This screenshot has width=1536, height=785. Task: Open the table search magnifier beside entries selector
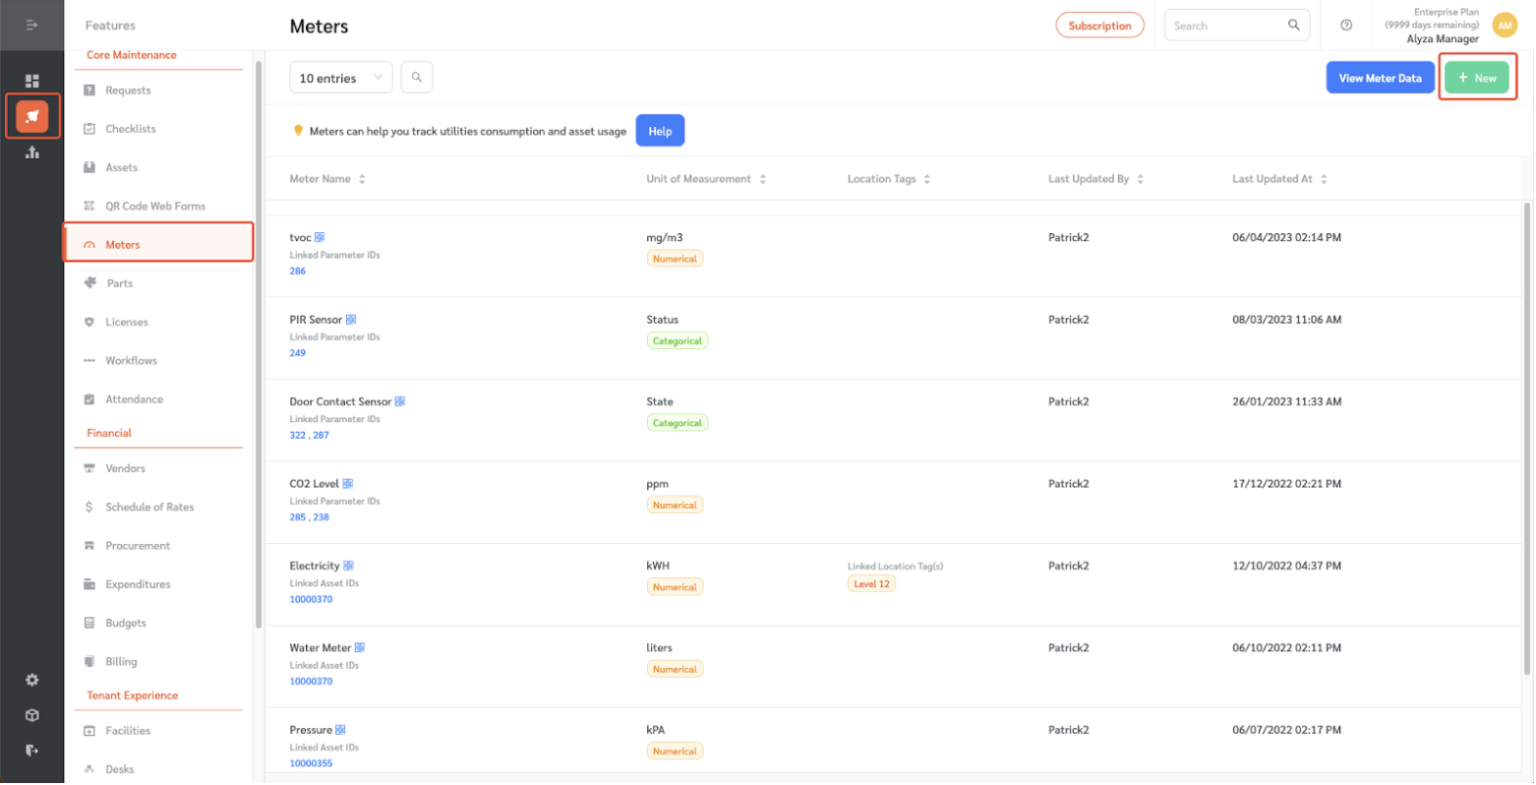[x=417, y=76]
